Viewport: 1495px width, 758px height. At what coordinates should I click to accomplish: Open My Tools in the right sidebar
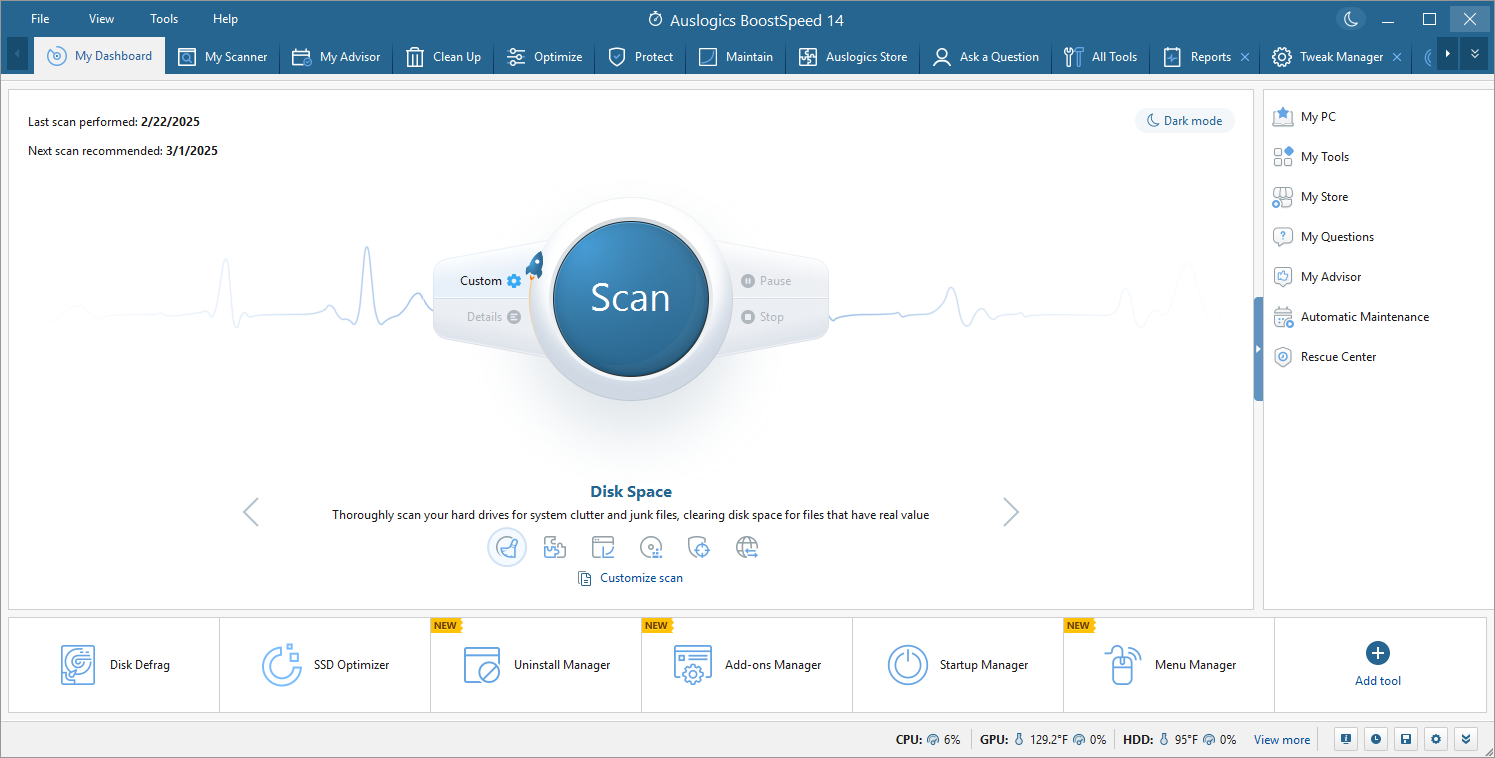[1310, 157]
